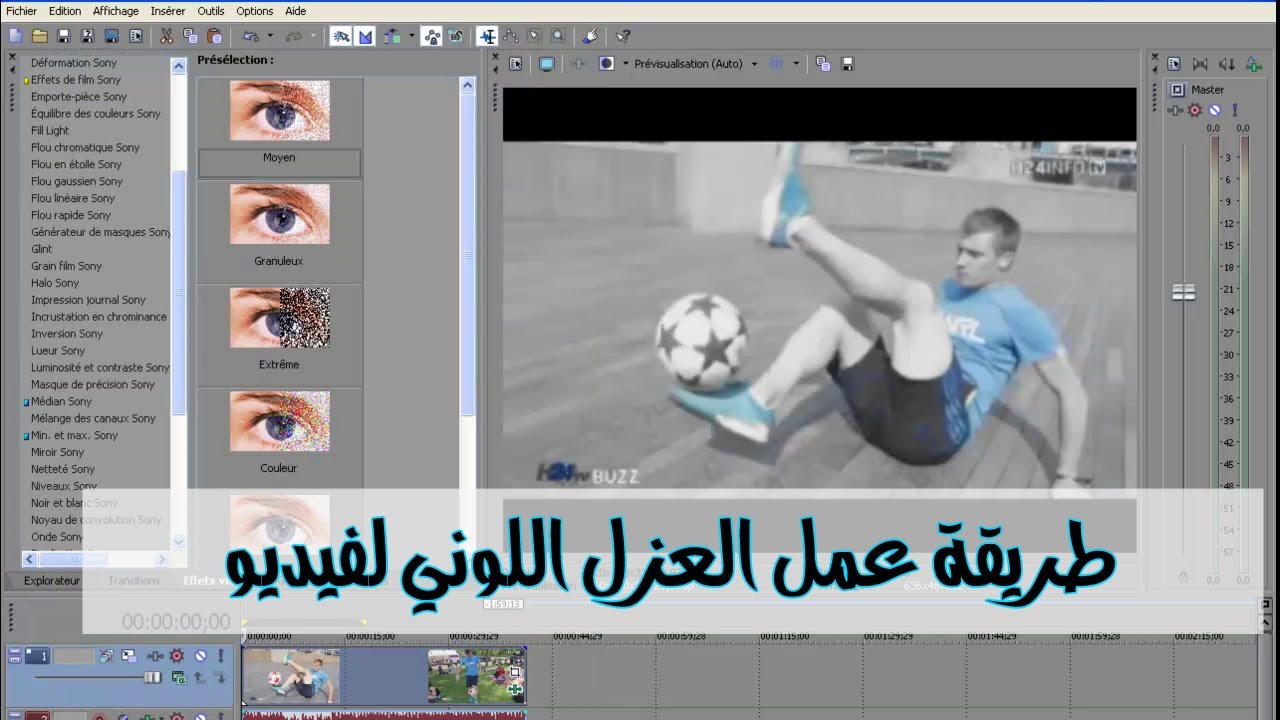Image resolution: width=1280 pixels, height=720 pixels.
Task: Toggle lock envelopes to events button
Action: [x=432, y=36]
